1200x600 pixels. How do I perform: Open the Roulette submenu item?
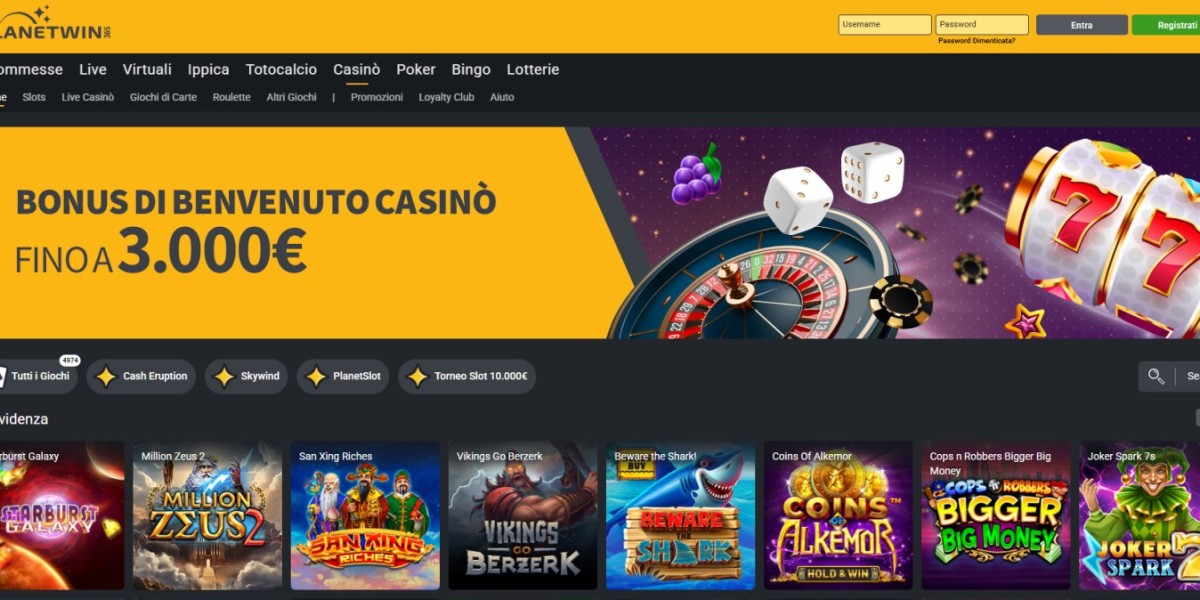coord(232,97)
